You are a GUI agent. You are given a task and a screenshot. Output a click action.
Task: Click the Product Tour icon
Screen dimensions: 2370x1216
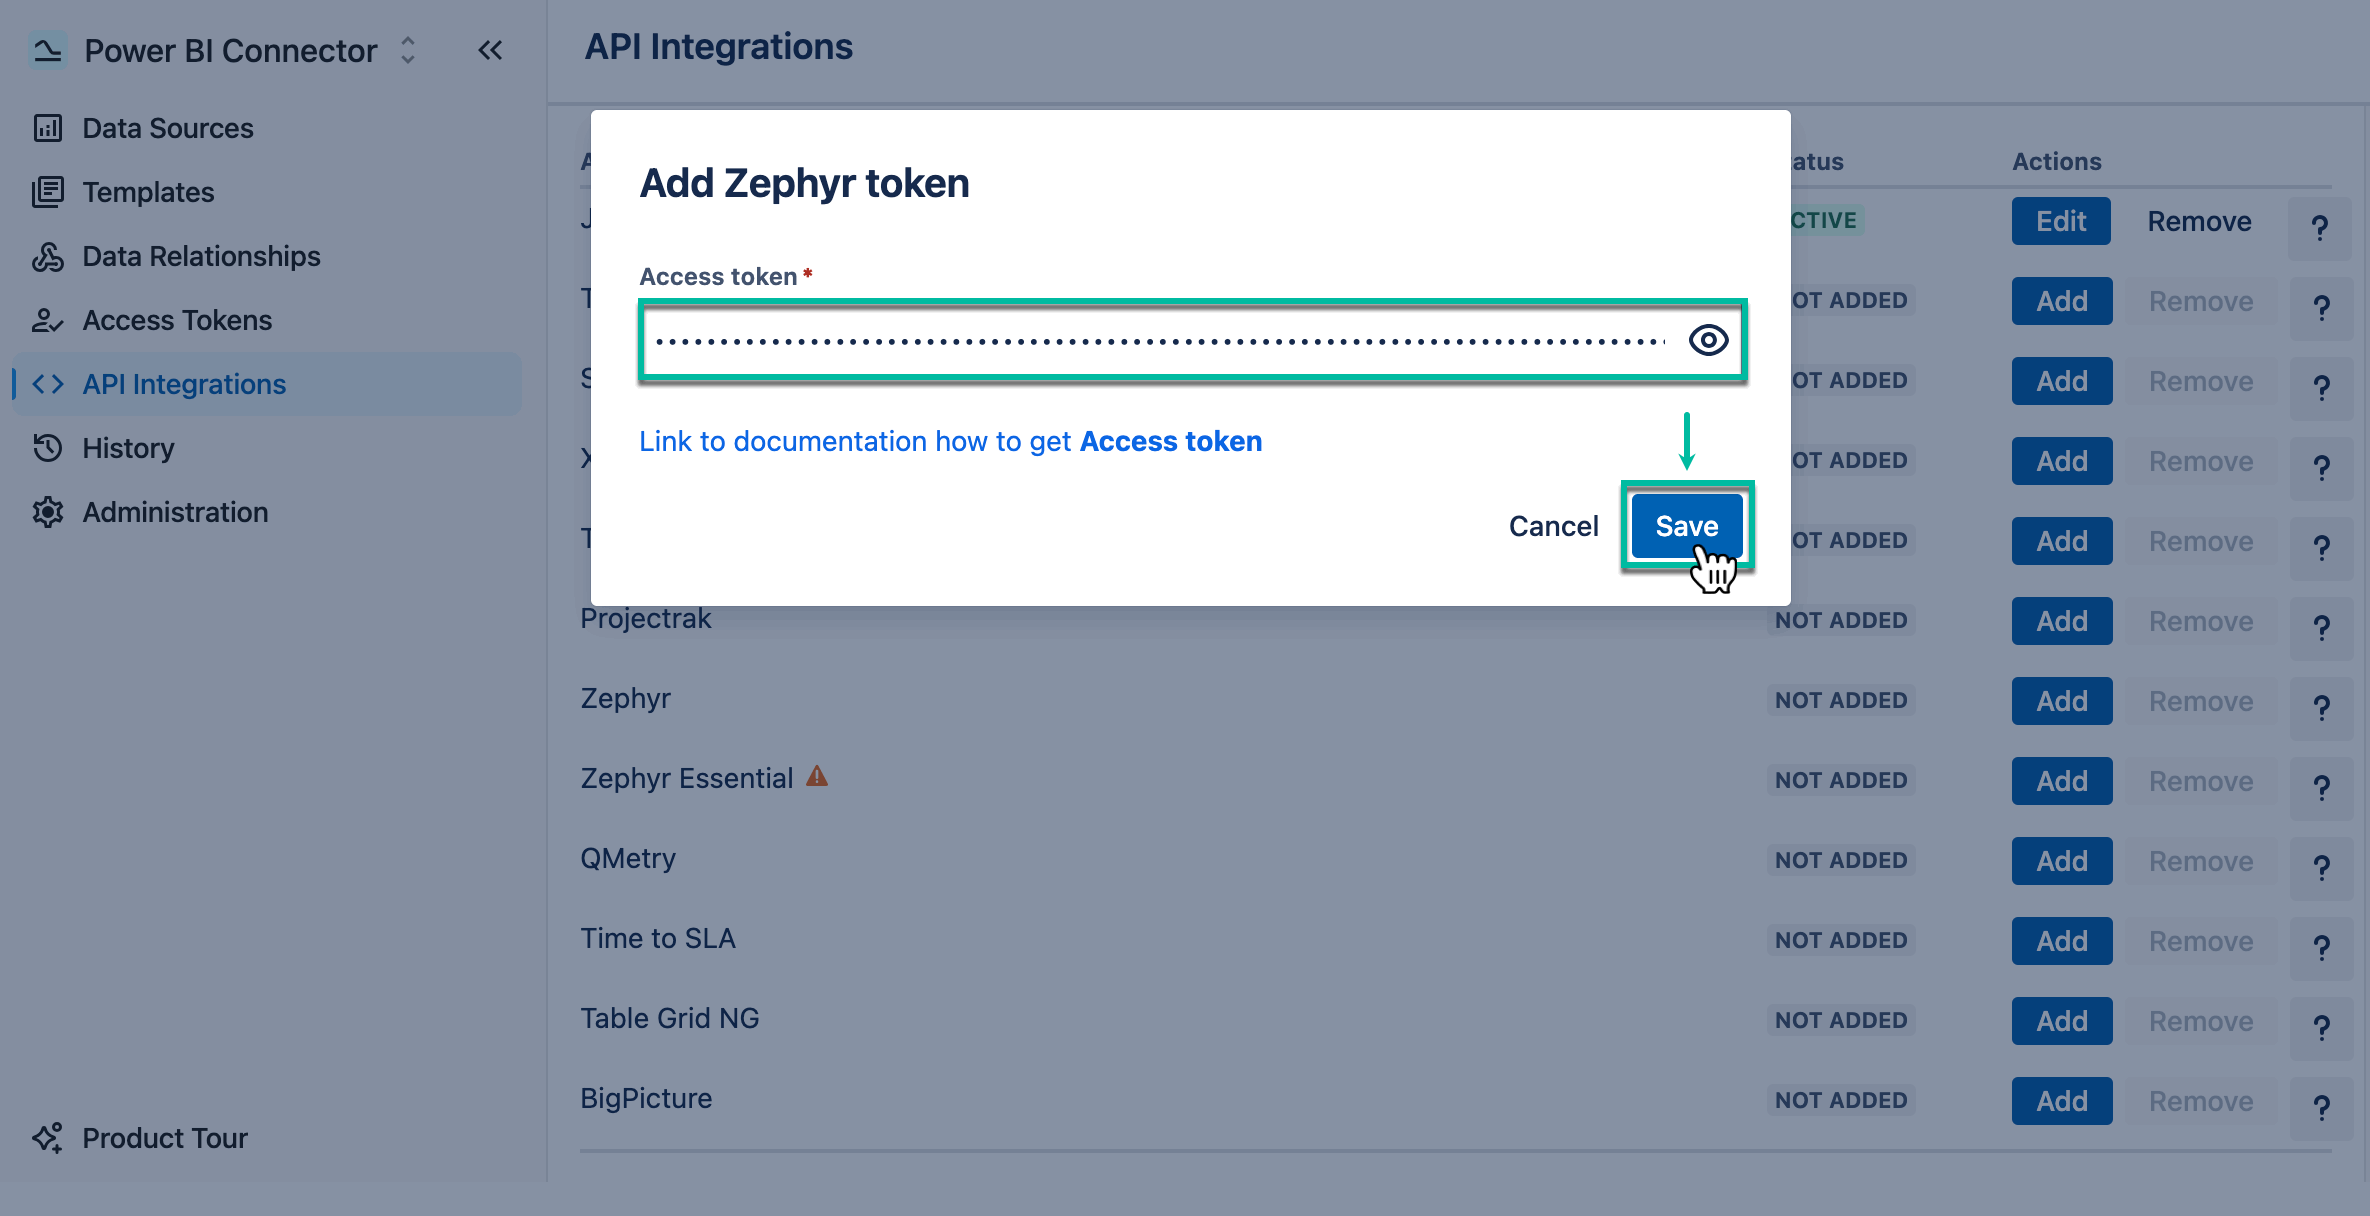(47, 1137)
